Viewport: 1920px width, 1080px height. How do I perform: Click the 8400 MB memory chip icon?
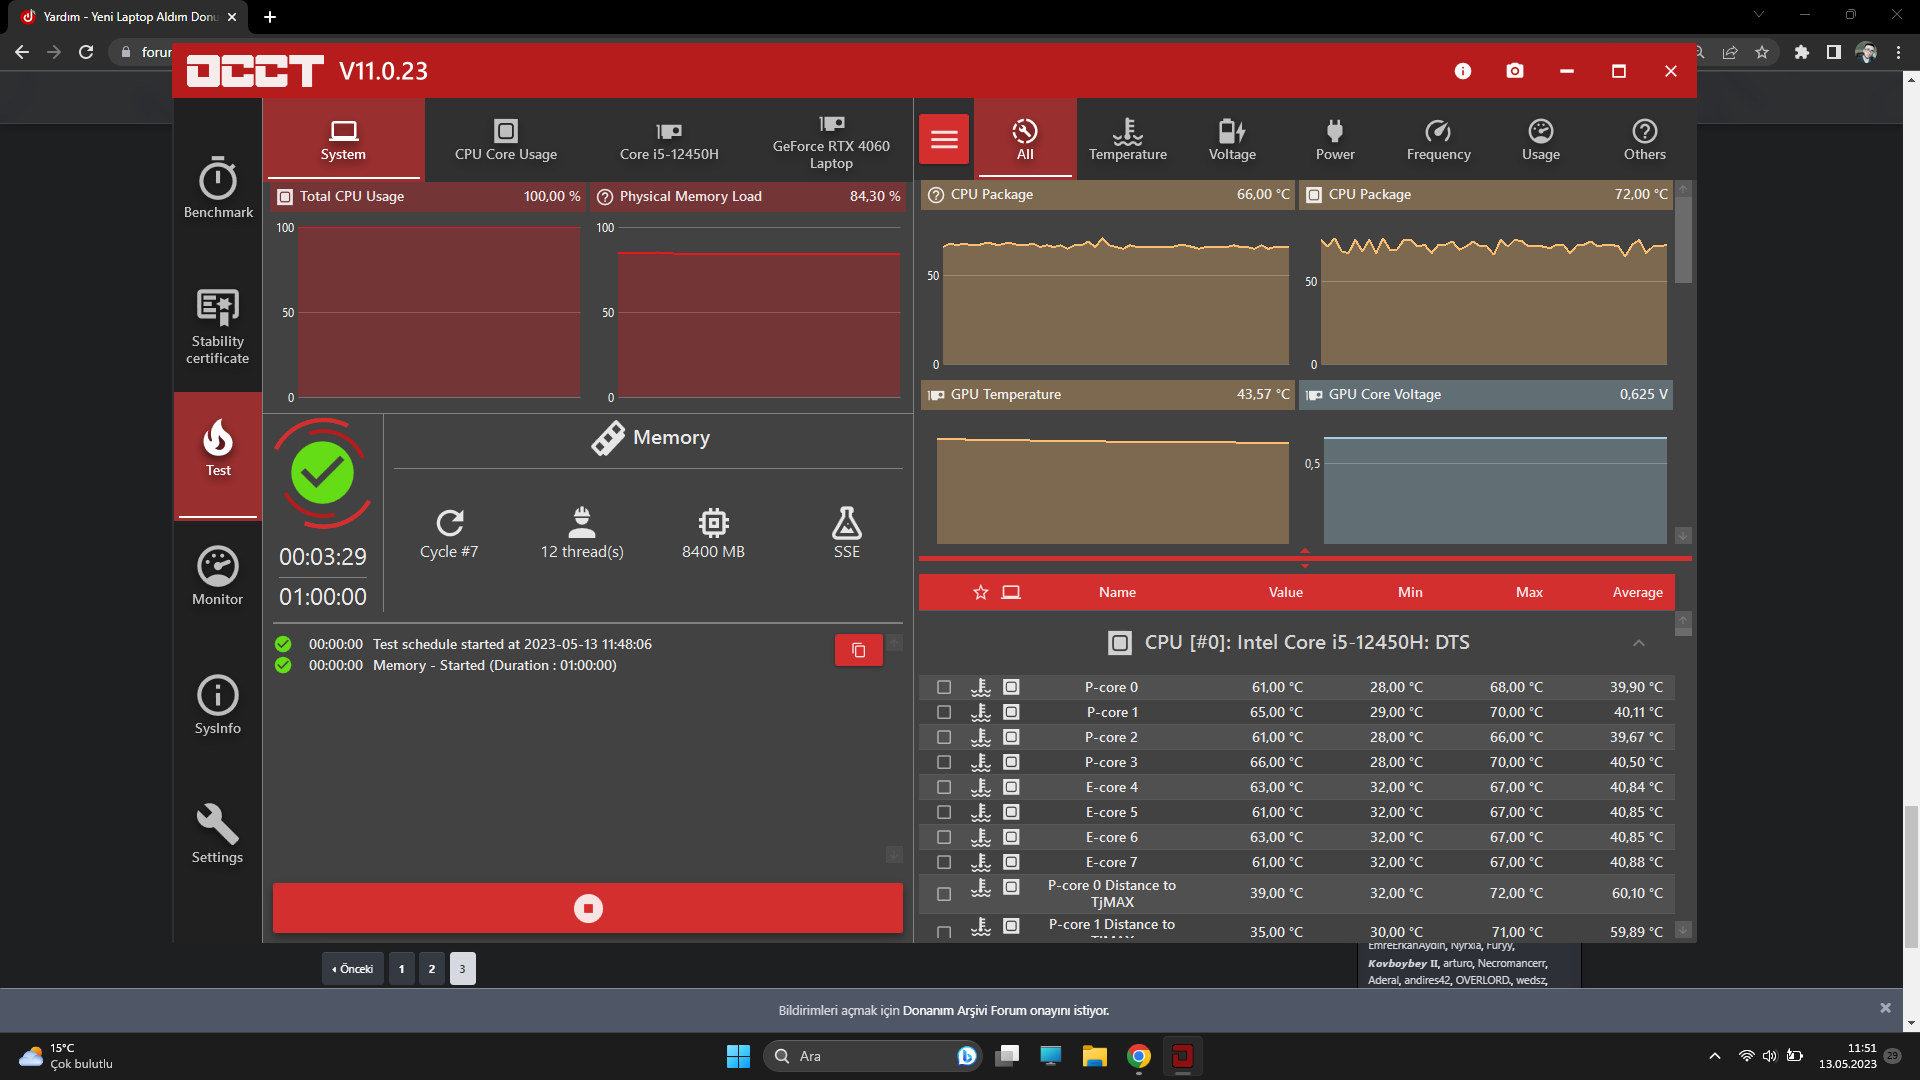coord(713,522)
